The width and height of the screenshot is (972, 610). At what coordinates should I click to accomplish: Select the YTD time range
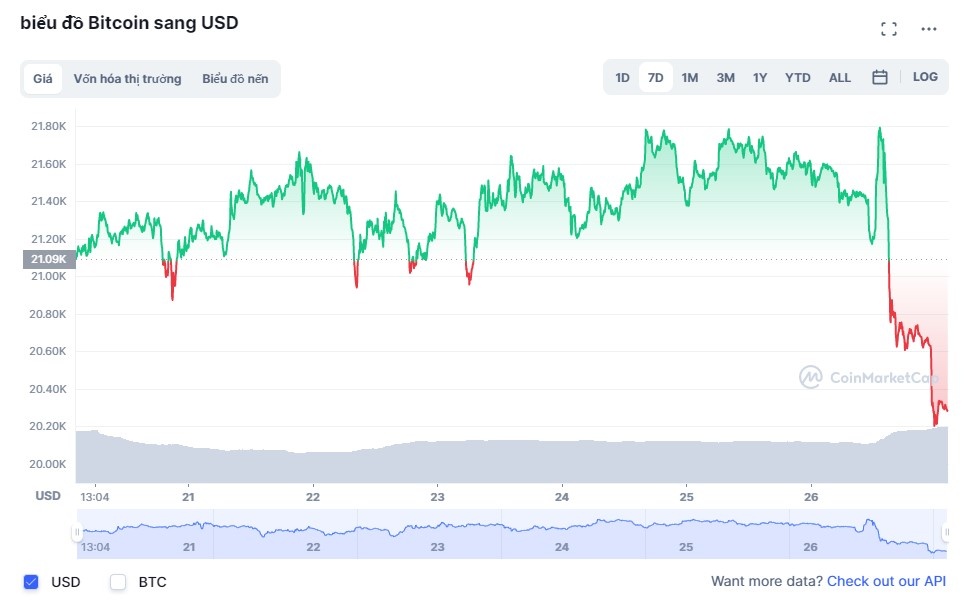[x=797, y=77]
